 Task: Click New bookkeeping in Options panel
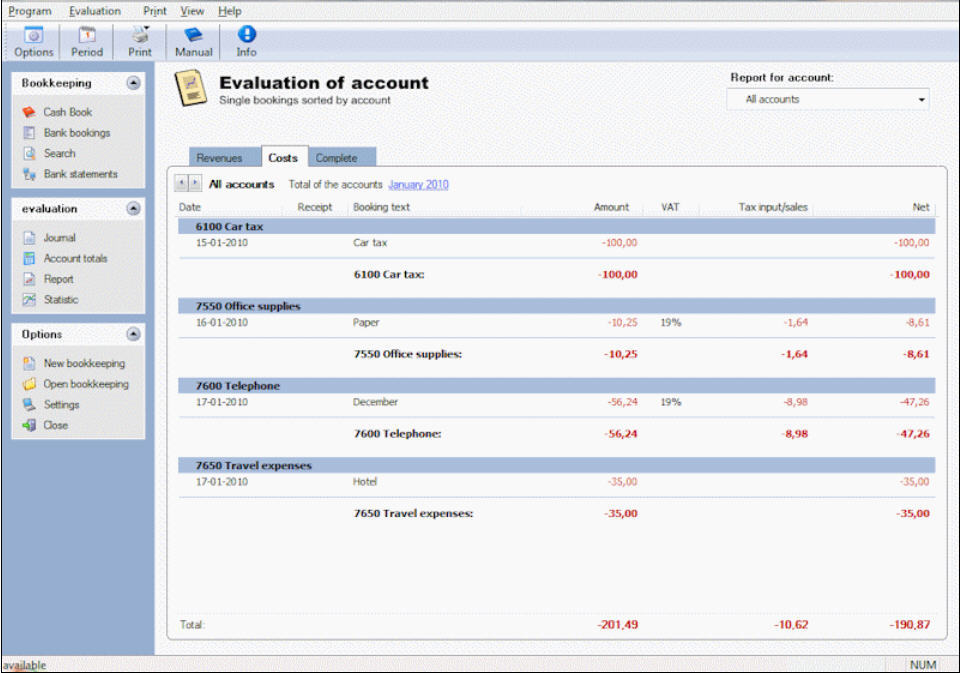(84, 364)
